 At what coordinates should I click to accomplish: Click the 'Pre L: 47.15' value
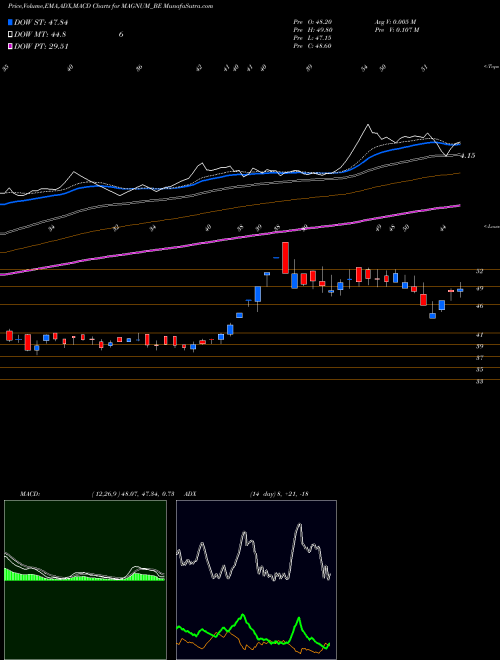pos(312,38)
